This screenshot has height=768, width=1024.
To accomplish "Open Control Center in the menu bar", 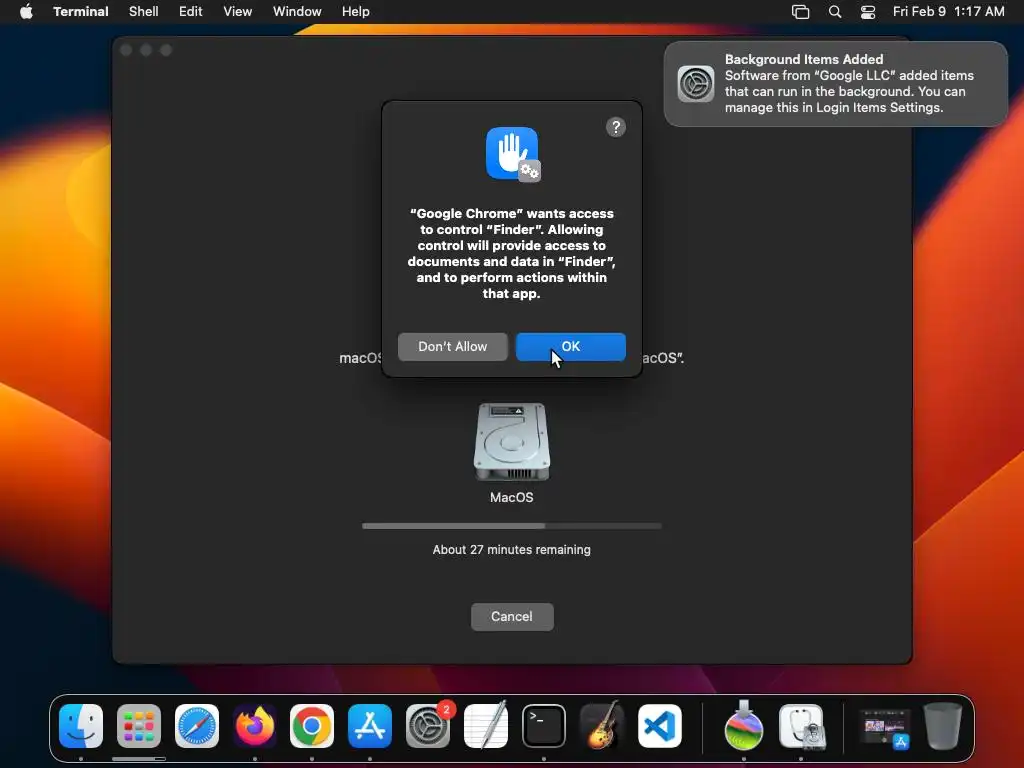I will (868, 12).
